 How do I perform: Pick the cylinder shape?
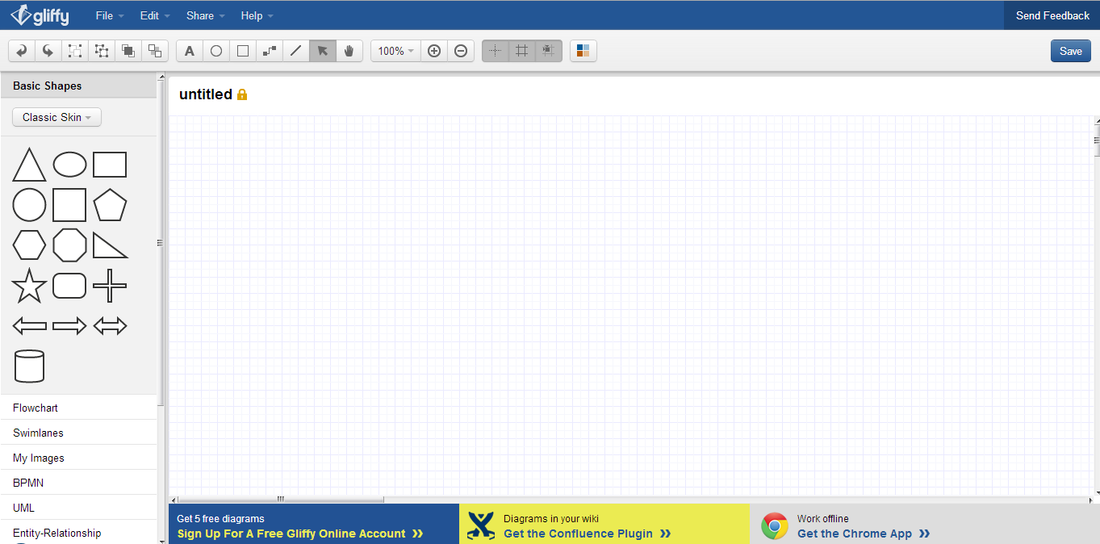[29, 366]
